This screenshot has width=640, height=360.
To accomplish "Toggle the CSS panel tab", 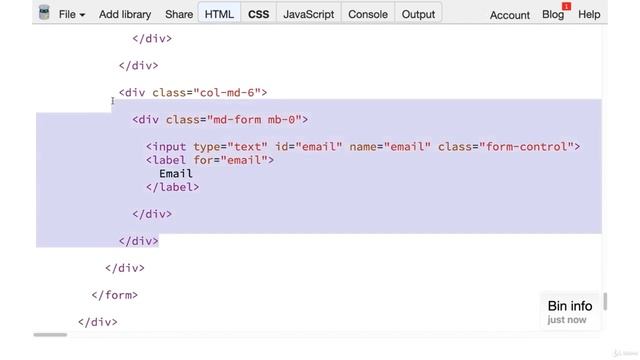I will pyautogui.click(x=258, y=13).
